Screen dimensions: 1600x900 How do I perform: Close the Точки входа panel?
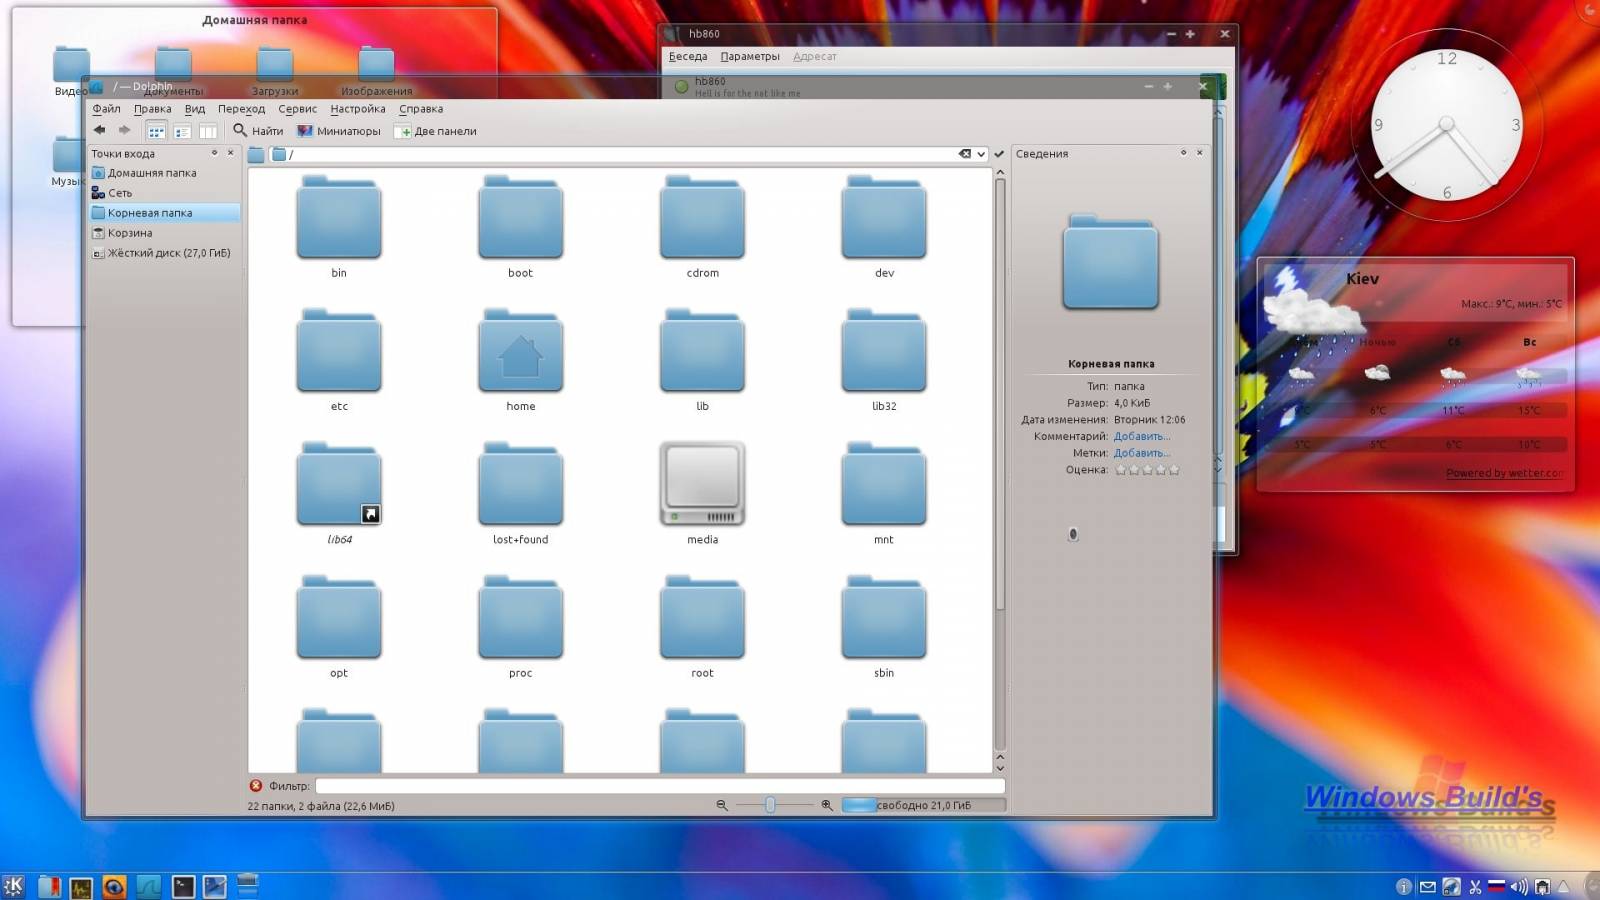click(x=230, y=153)
